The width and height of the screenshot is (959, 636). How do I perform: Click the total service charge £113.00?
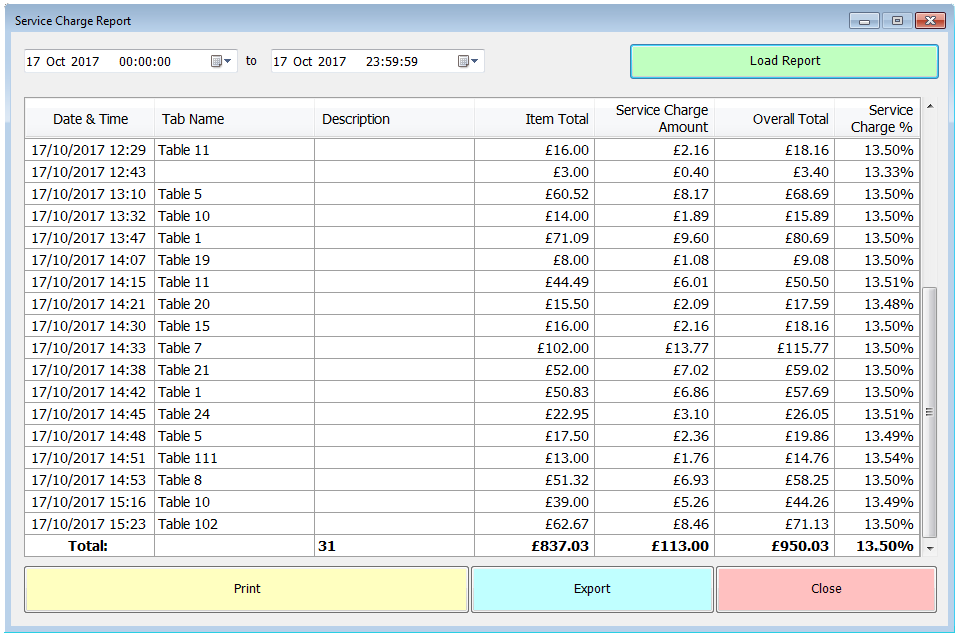tap(654, 546)
